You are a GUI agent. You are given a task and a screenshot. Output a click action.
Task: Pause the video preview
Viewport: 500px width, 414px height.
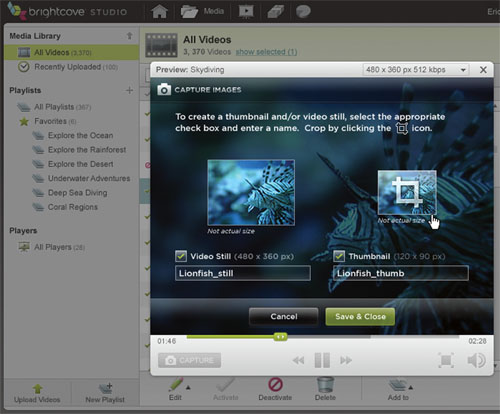pyautogui.click(x=322, y=360)
